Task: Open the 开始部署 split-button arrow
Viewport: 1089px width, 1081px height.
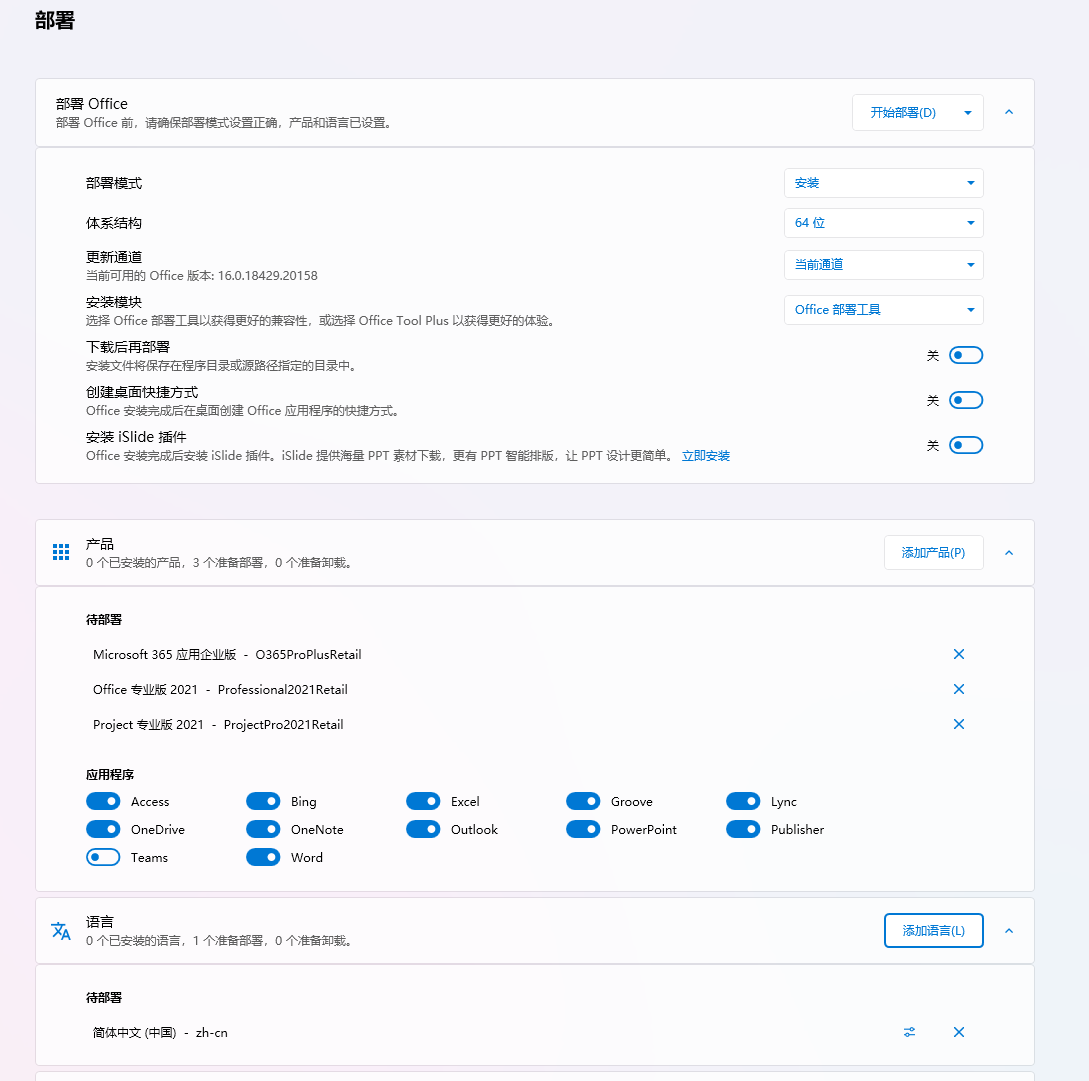Action: 967,113
